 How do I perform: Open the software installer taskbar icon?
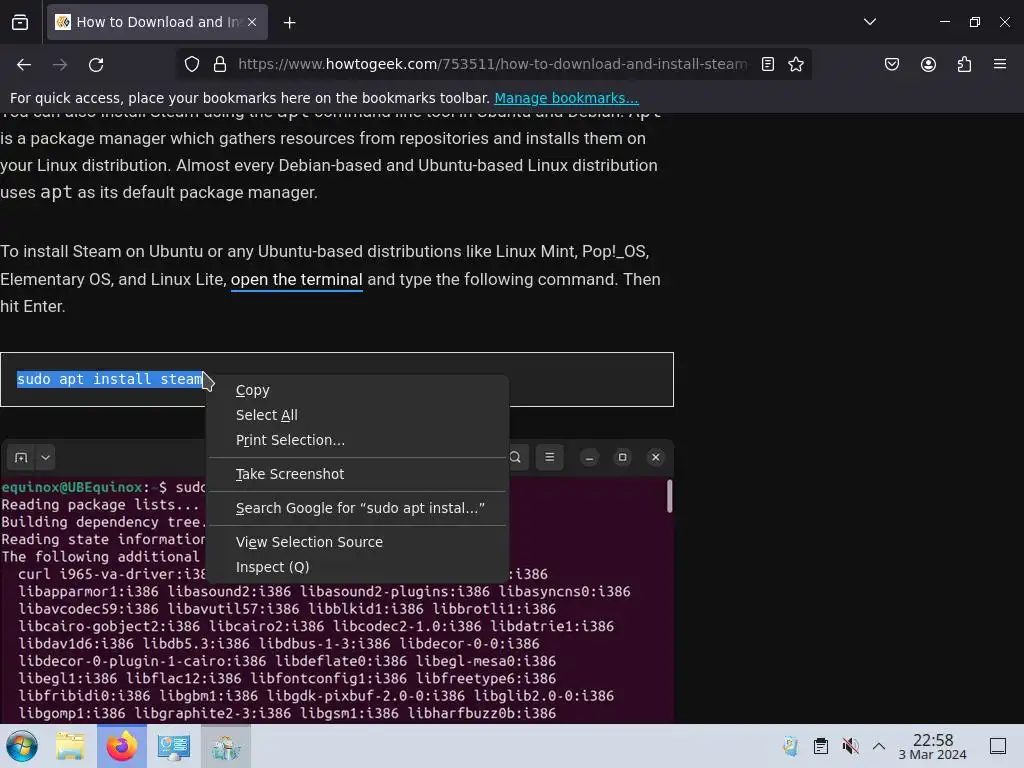pos(226,746)
